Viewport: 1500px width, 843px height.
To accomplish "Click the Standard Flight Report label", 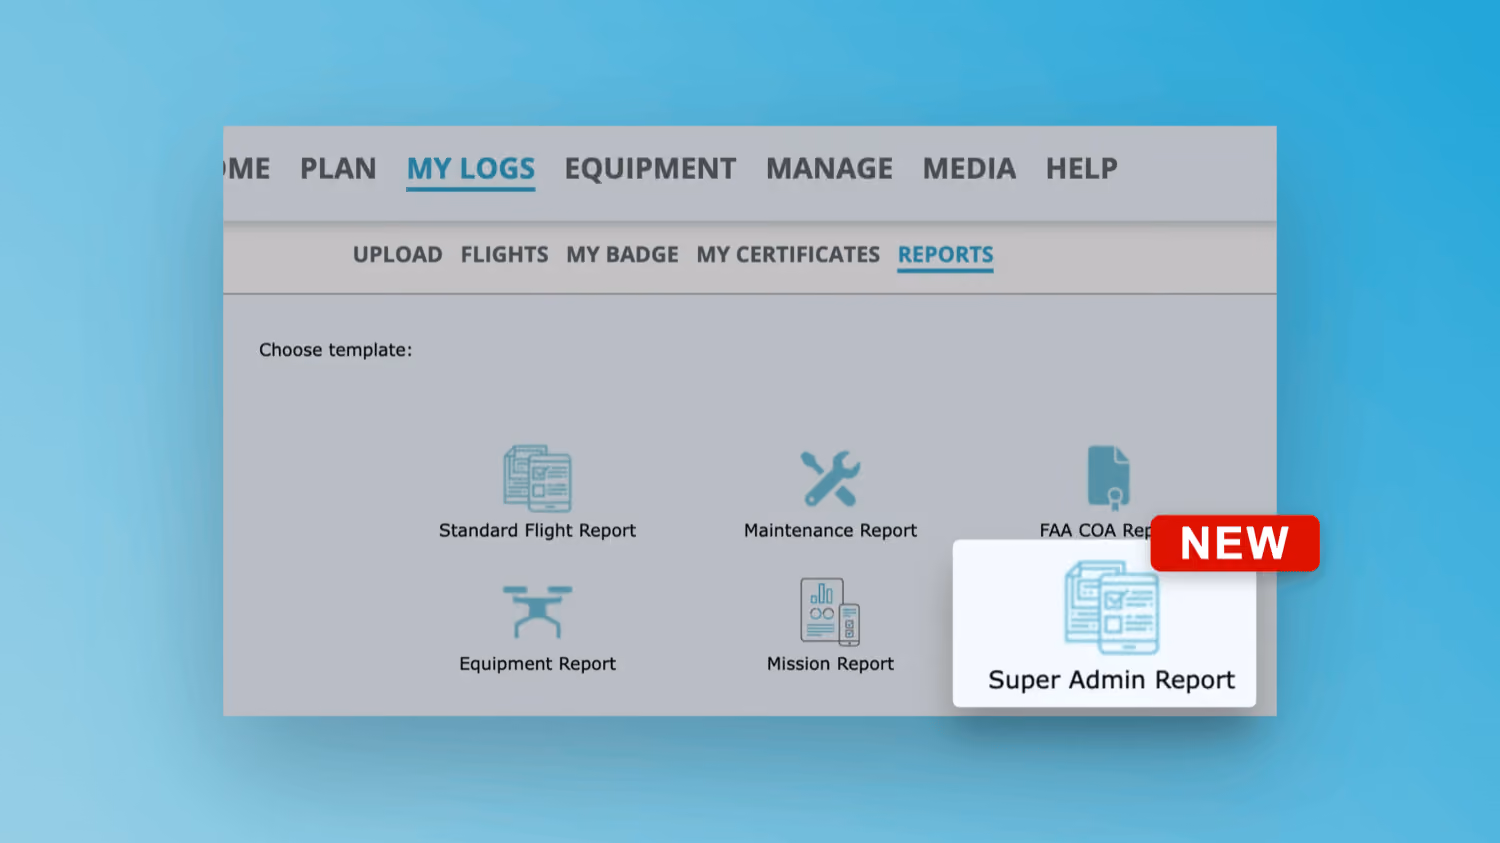I will coord(537,531).
